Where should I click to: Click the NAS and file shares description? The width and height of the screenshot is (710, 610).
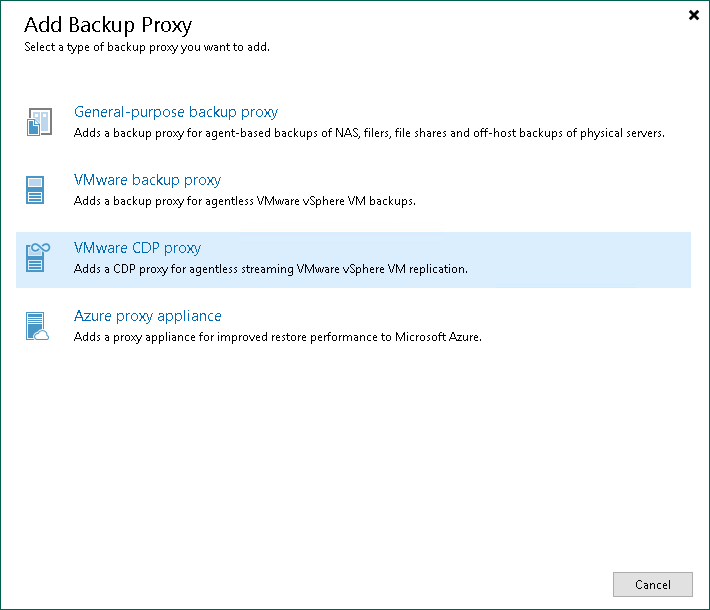click(x=369, y=133)
